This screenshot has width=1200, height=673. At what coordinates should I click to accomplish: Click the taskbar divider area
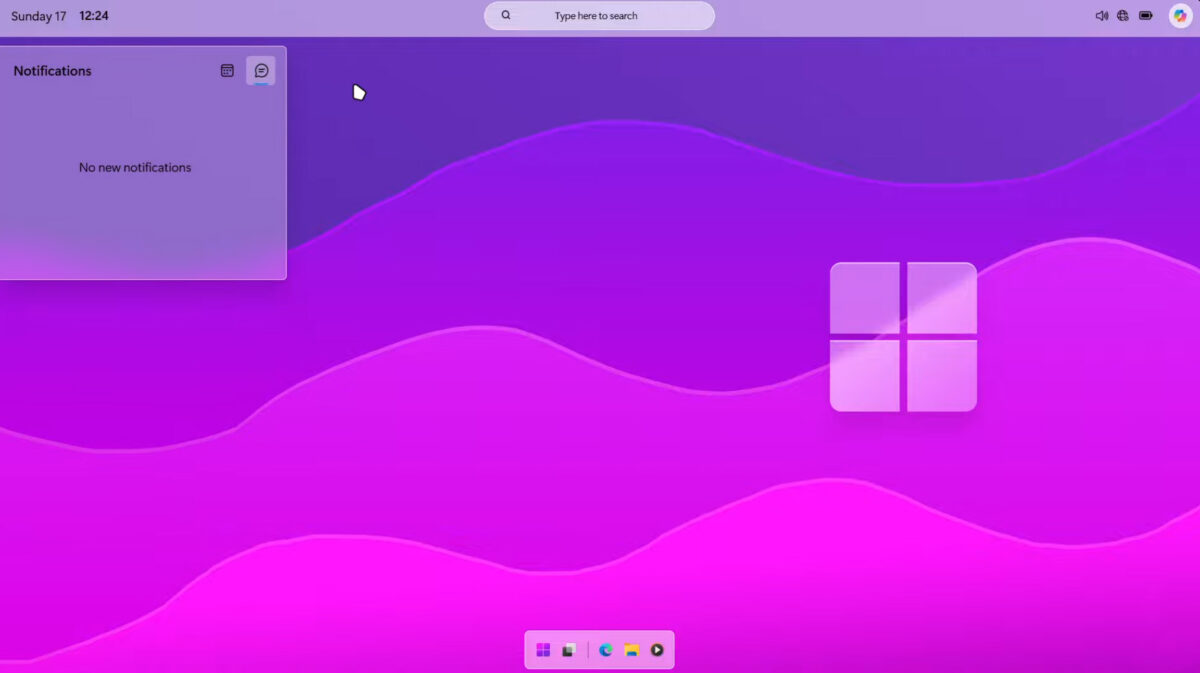coord(586,649)
